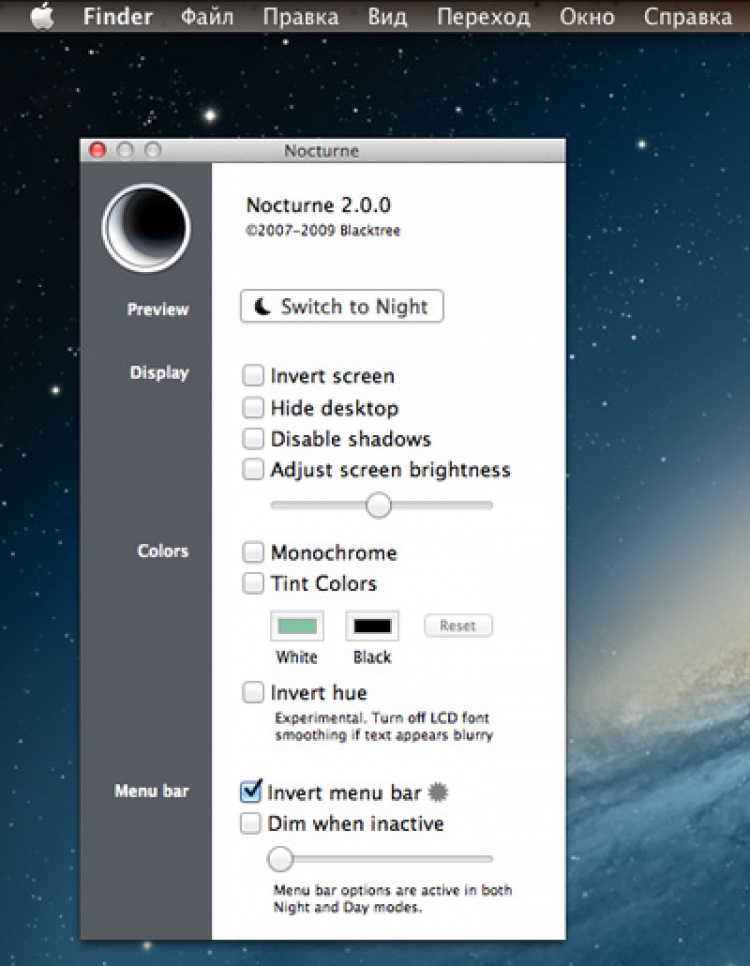Open the Apple menu
Screen dimensions: 750x966
coord(42,17)
